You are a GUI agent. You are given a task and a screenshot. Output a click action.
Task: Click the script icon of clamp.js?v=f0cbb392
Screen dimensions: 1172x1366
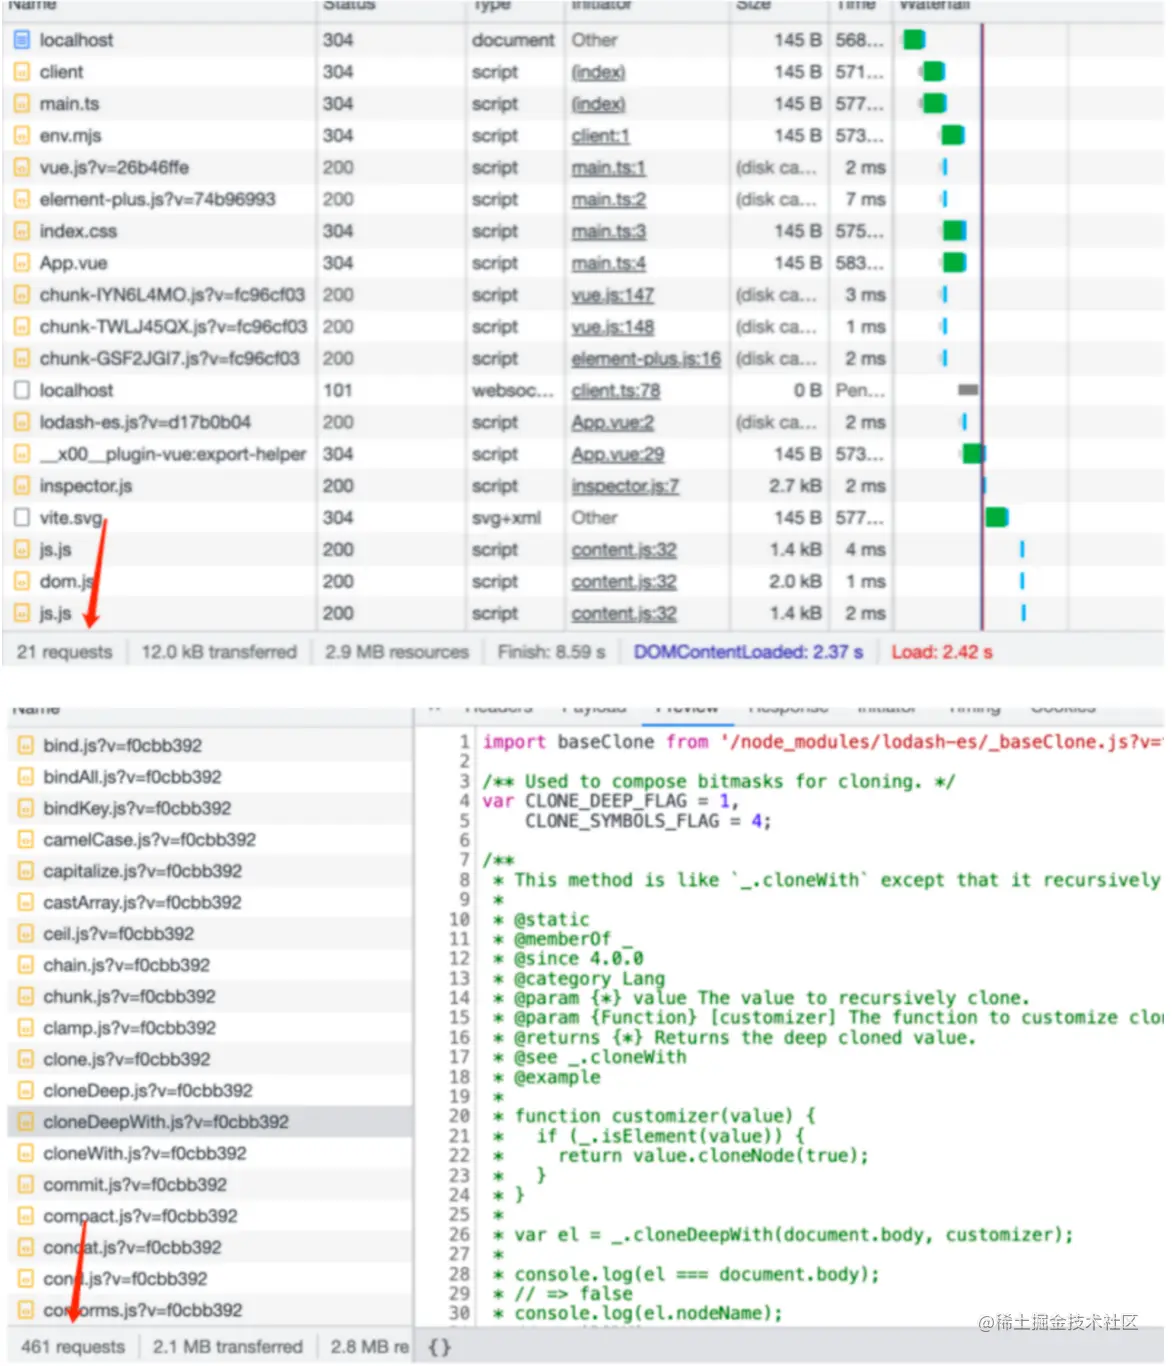(26, 1028)
